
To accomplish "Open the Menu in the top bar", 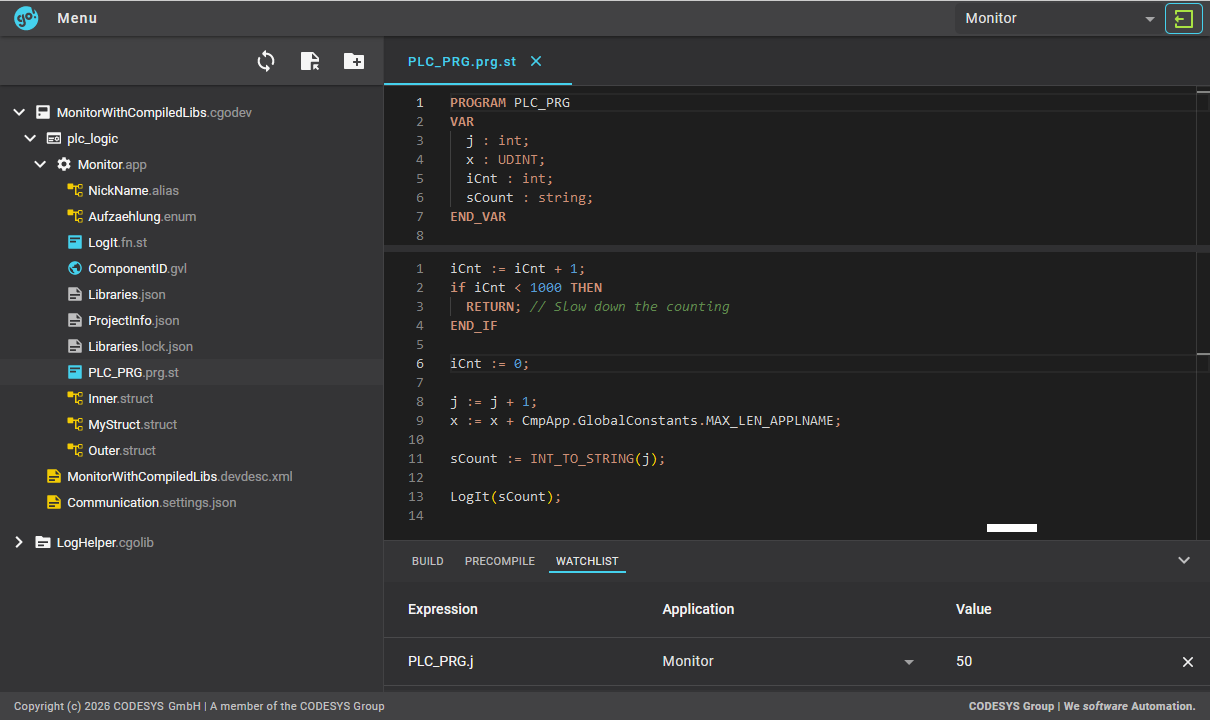I will pos(77,18).
